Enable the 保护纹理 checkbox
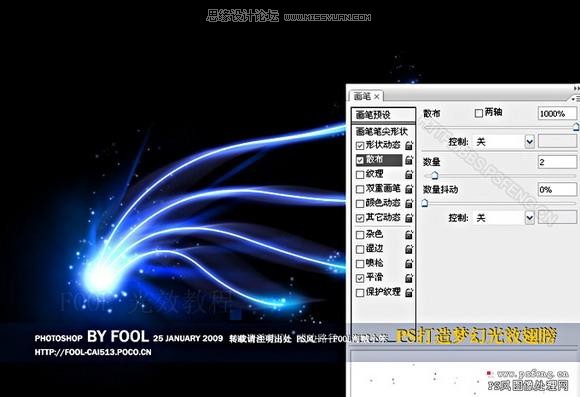 click(360, 293)
